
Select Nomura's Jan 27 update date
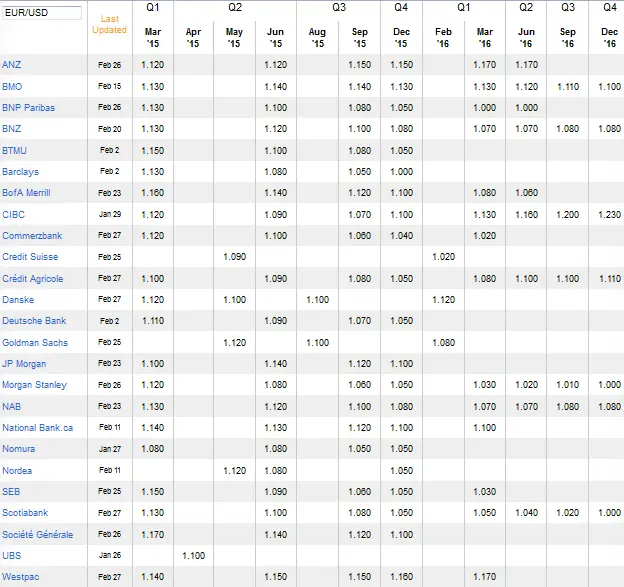coord(110,449)
